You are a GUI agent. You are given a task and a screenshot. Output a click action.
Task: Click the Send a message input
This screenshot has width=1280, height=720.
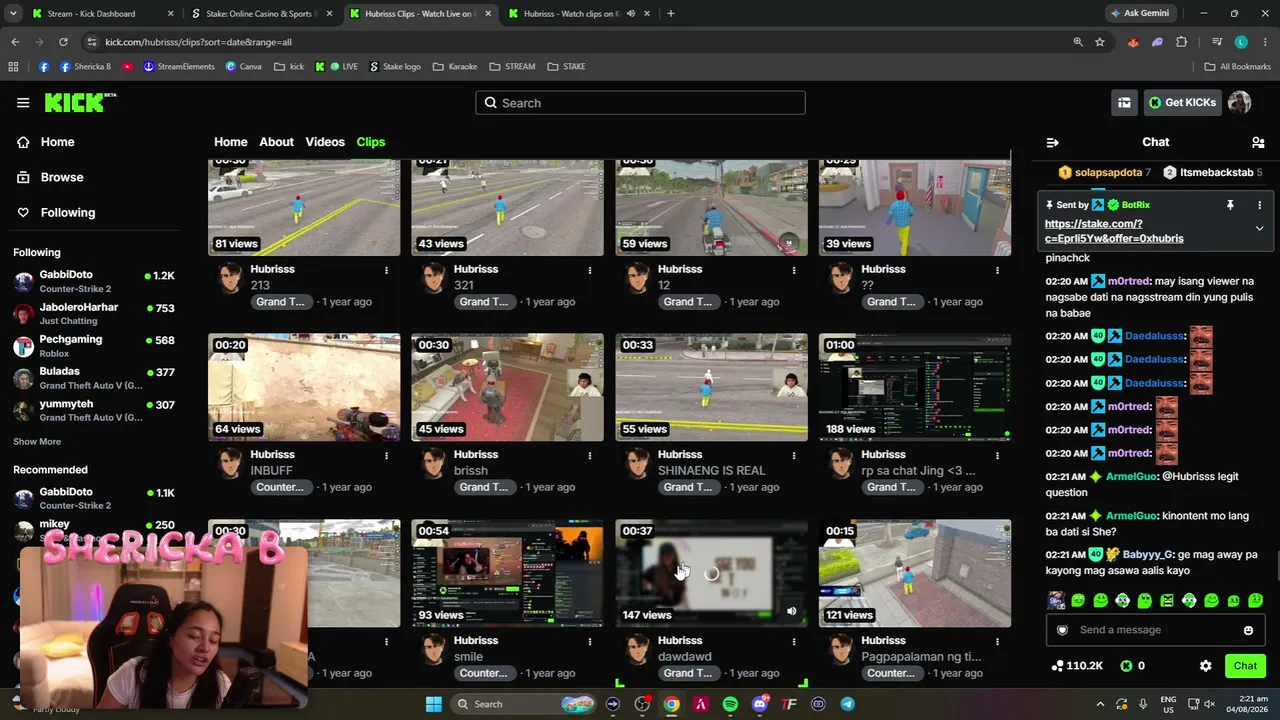1155,630
